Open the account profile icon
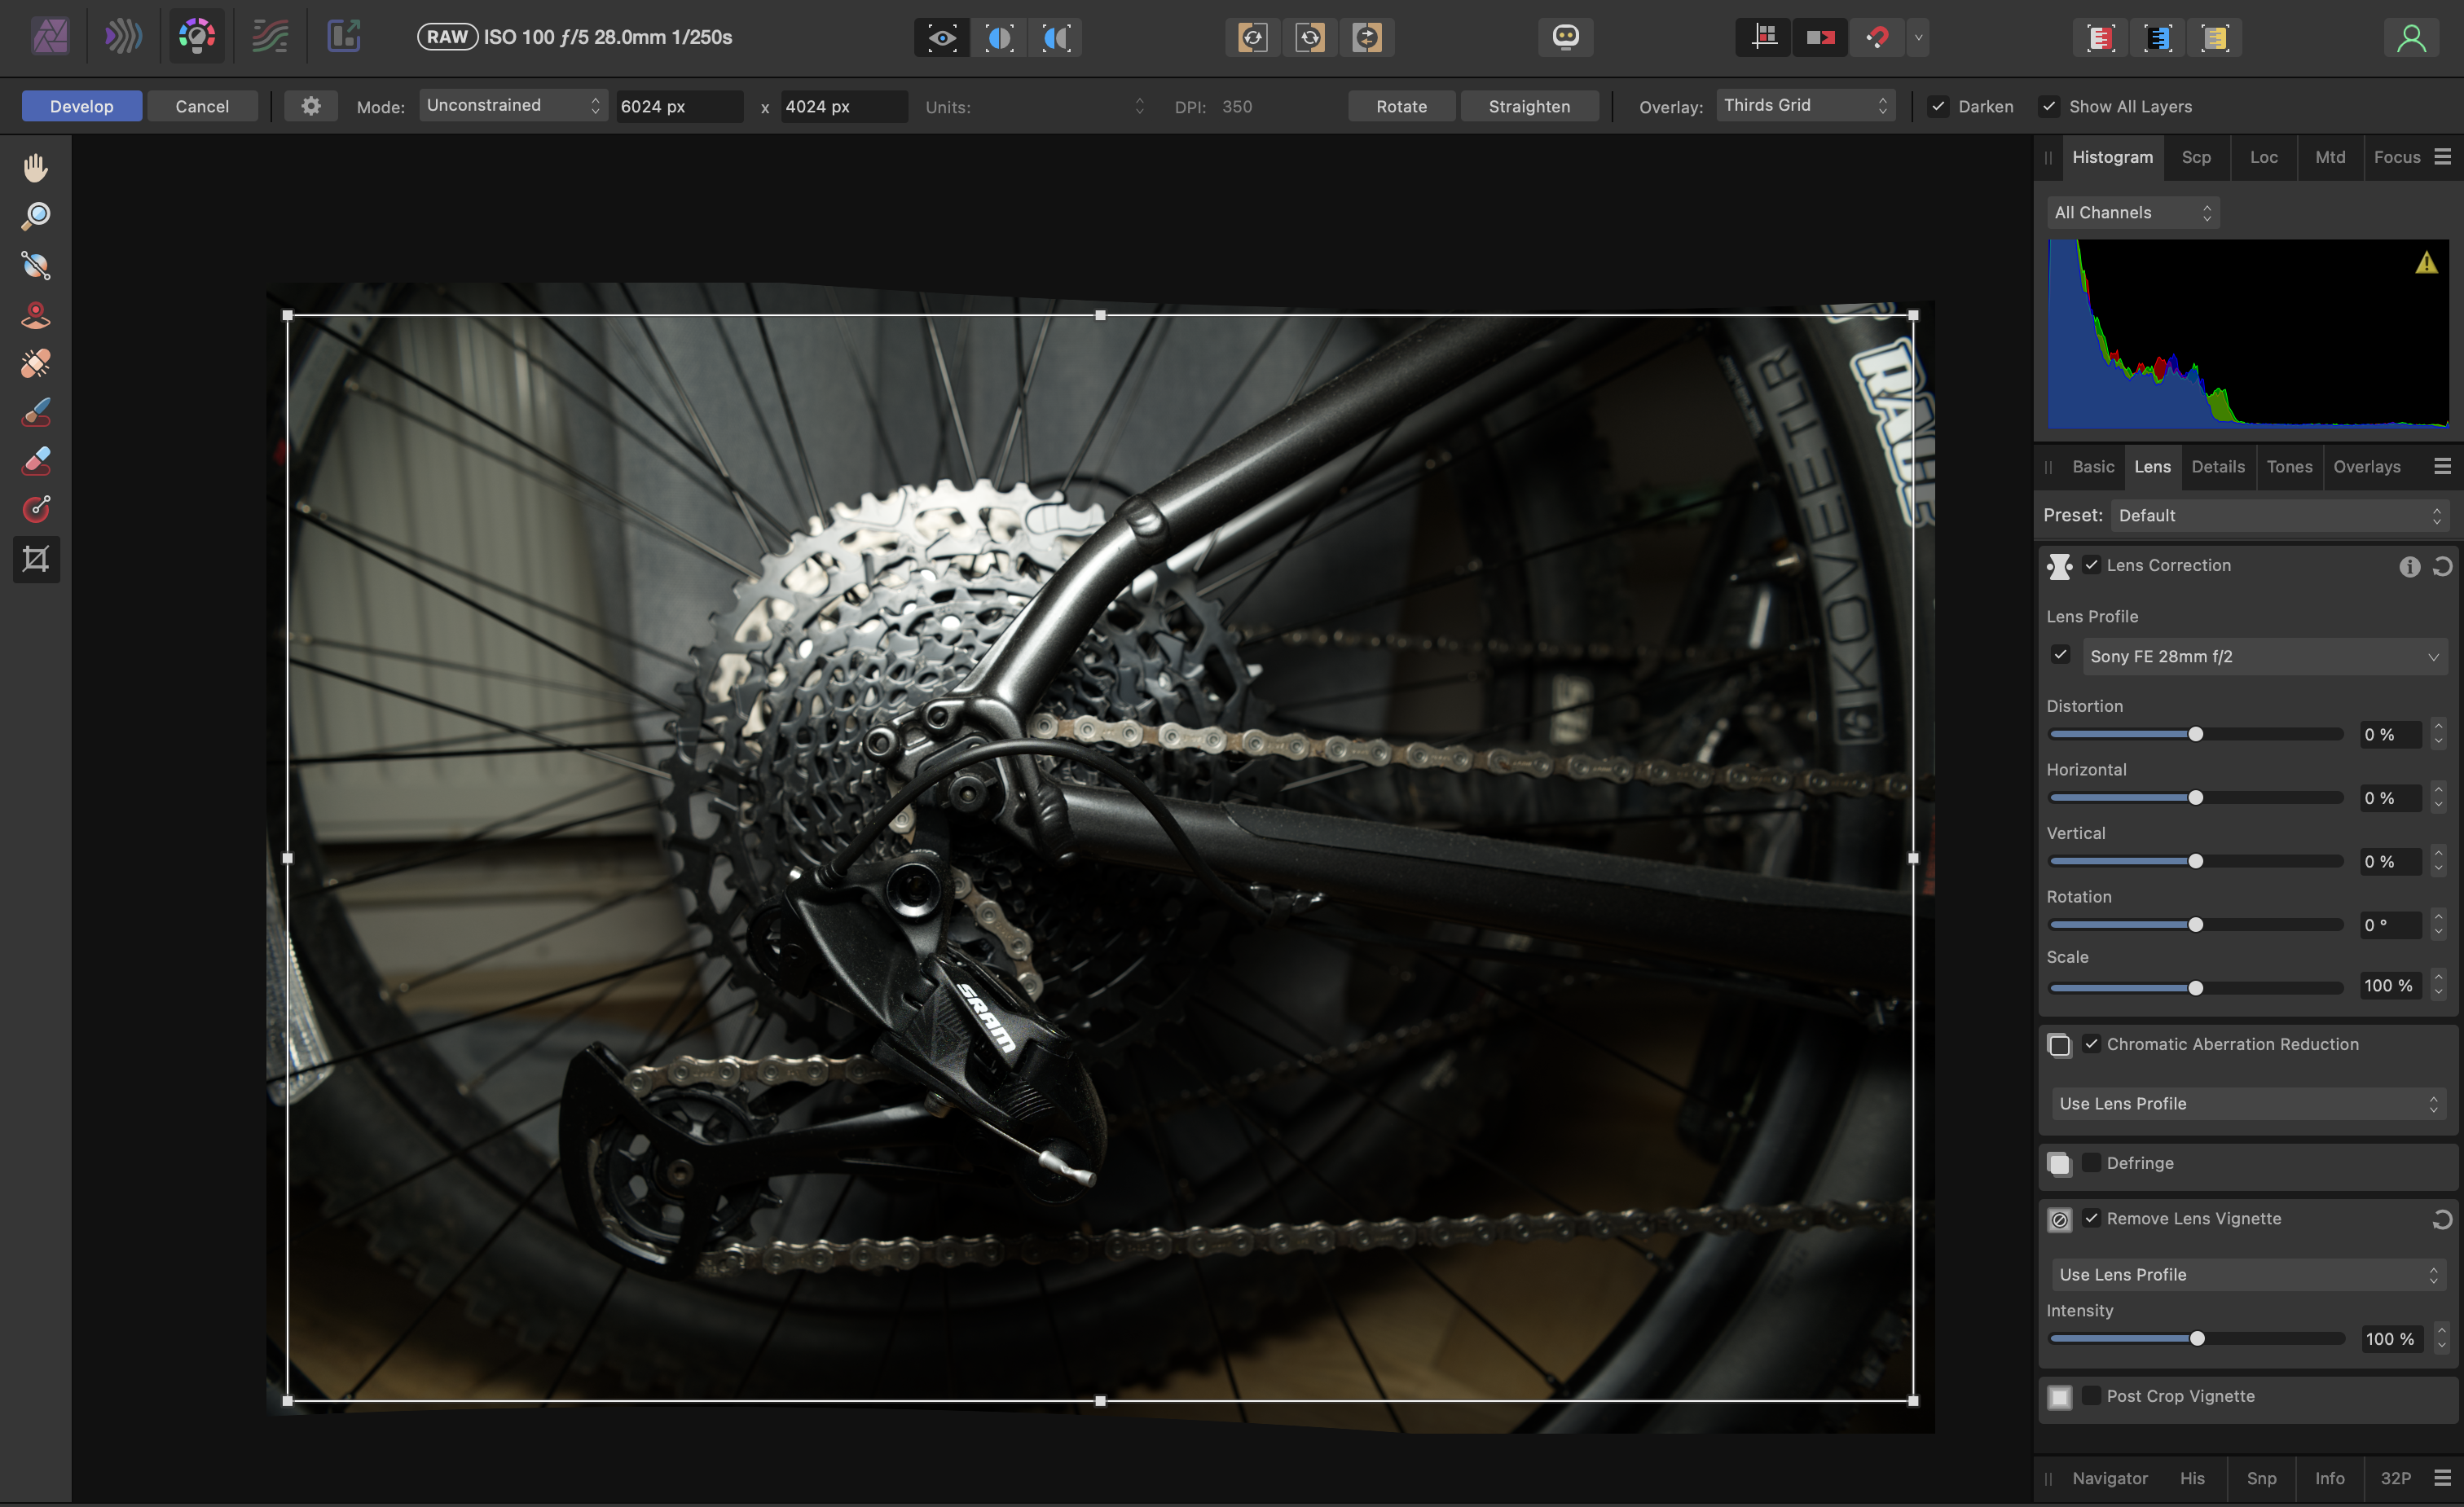 (2411, 38)
